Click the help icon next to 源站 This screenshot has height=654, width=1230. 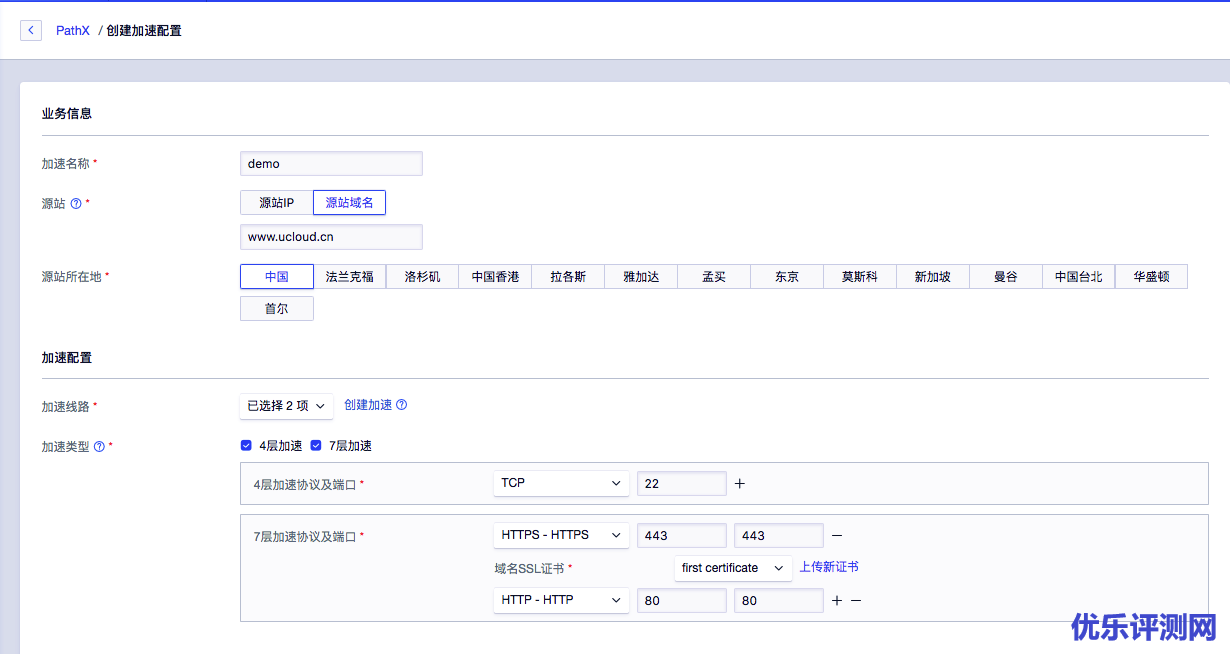[76, 204]
